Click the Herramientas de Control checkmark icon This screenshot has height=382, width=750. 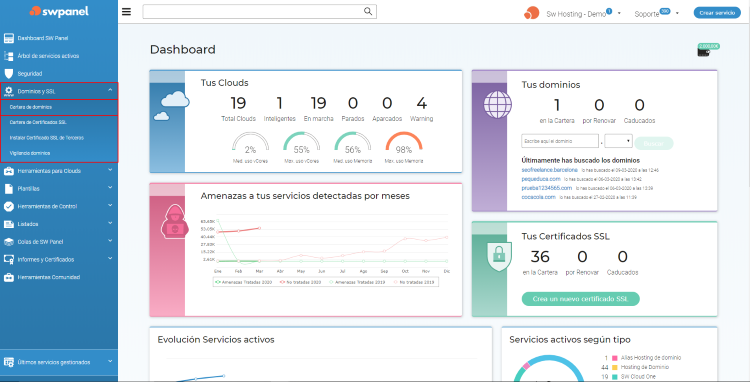pyautogui.click(x=9, y=207)
